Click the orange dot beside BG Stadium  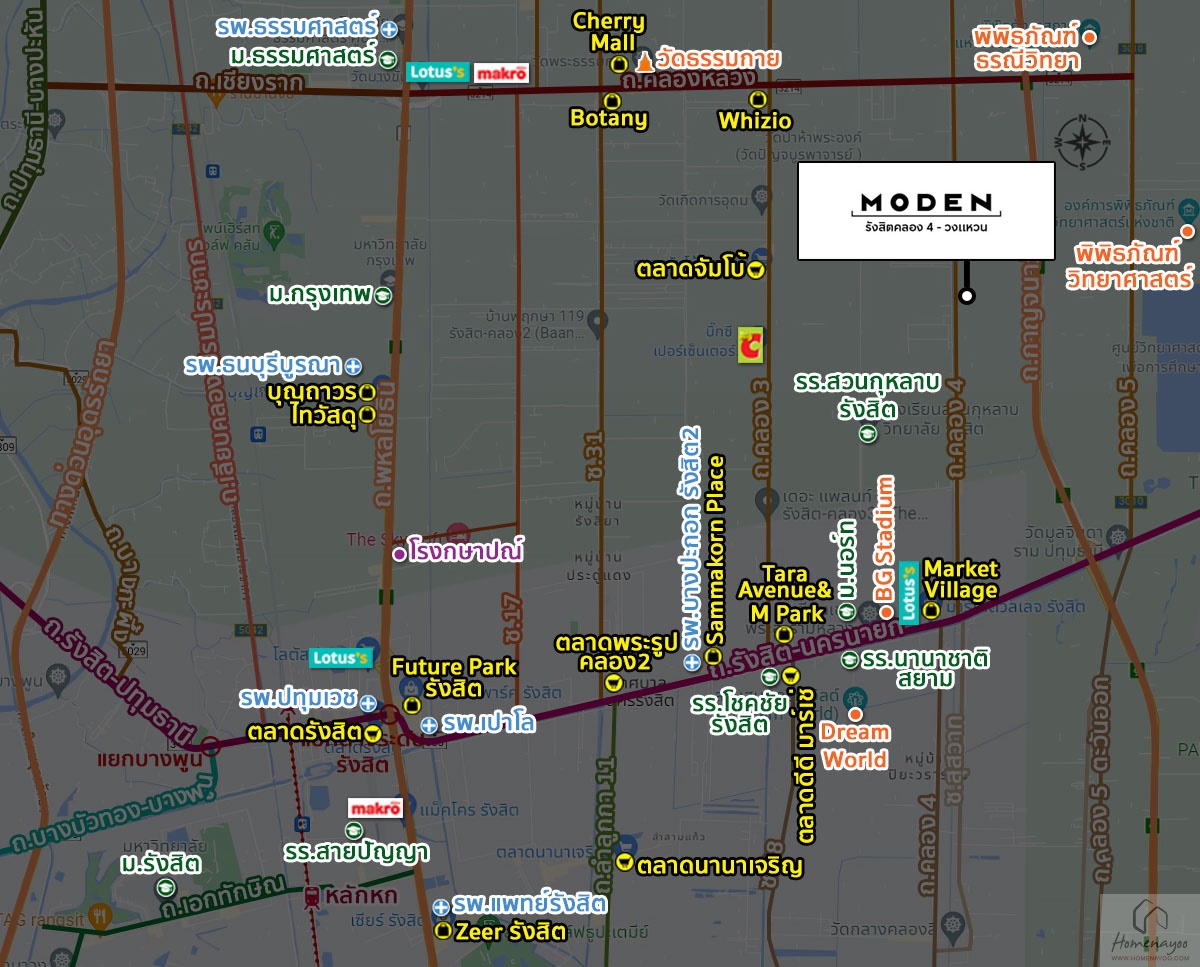886,610
